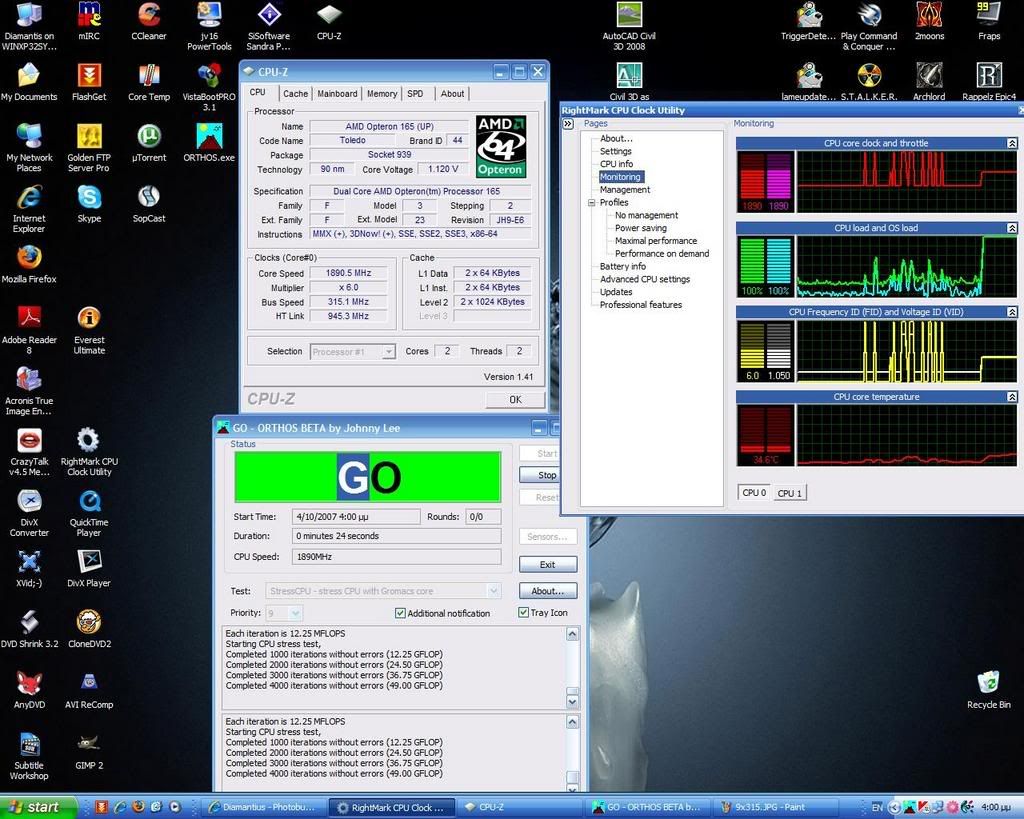Image resolution: width=1024 pixels, height=819 pixels.
Task: Select the FlashGet desktop icon
Action: 89,82
